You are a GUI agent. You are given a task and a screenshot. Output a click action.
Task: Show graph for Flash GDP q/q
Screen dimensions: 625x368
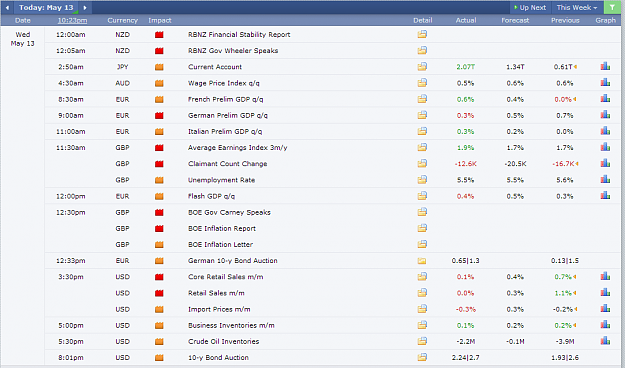605,195
